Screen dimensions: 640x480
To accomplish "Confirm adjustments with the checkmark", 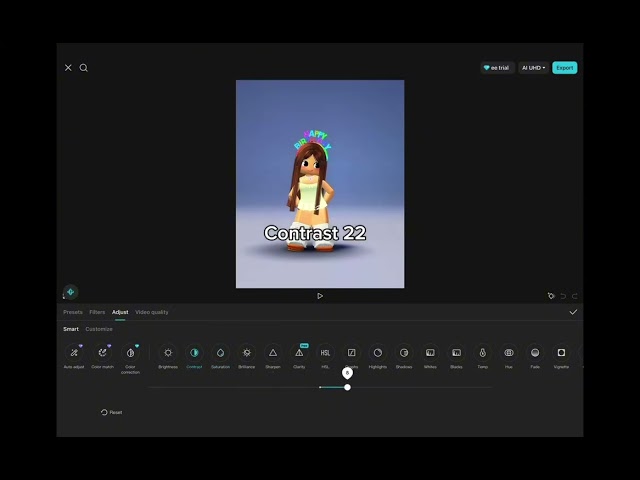I will tap(573, 312).
